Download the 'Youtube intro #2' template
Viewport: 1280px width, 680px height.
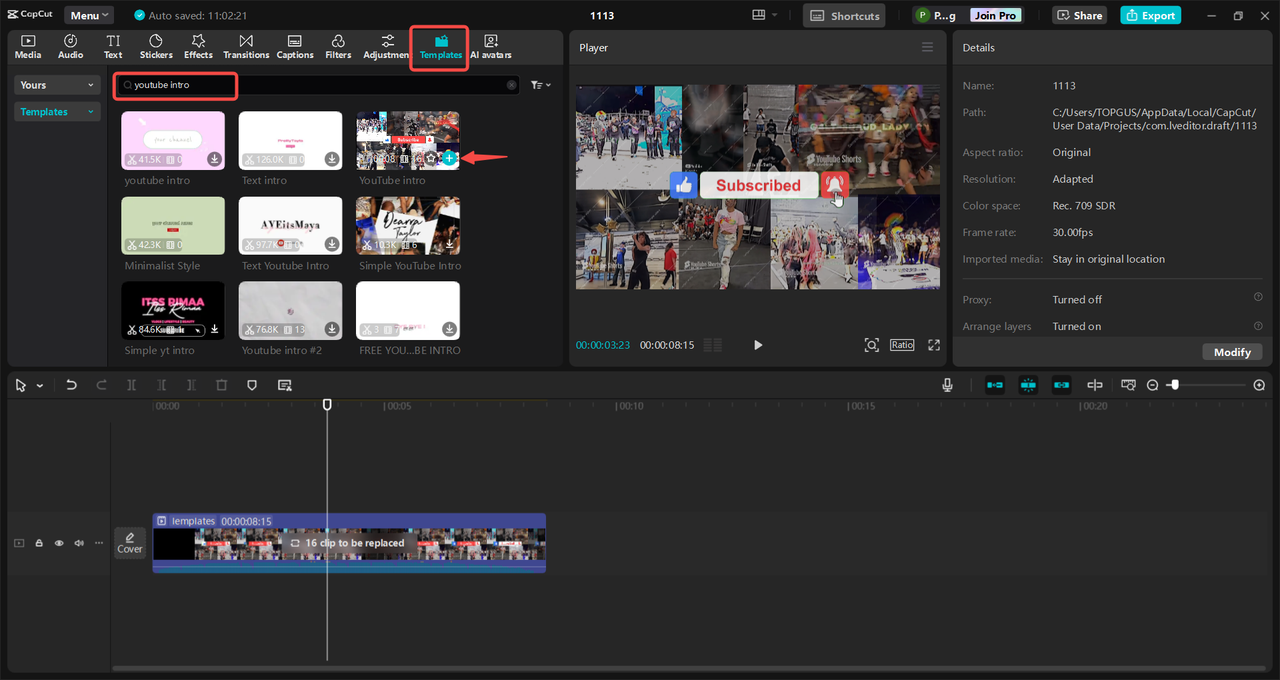(x=331, y=329)
